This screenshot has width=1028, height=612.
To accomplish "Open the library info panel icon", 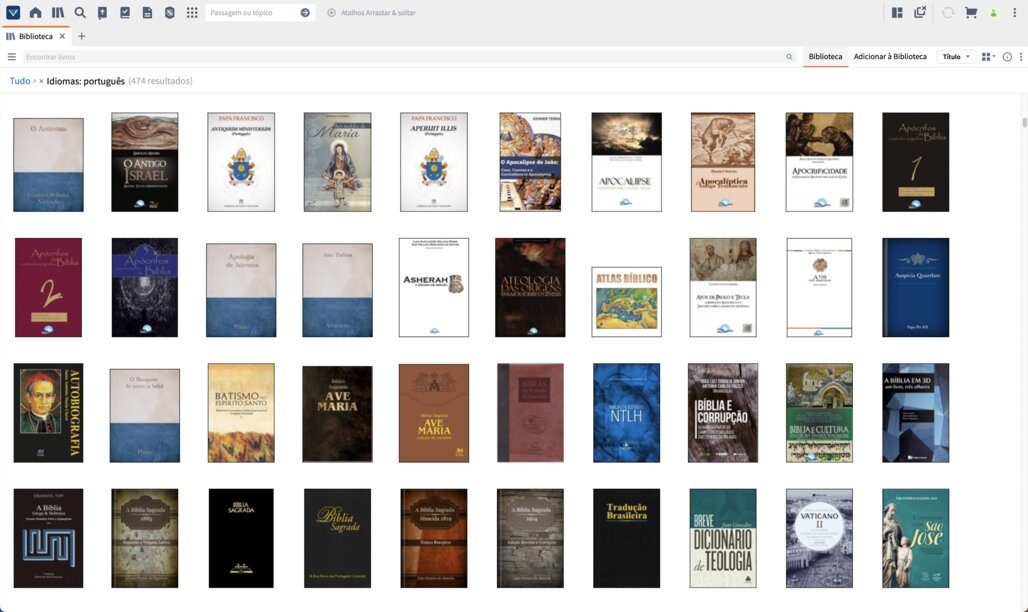I will pyautogui.click(x=1007, y=57).
